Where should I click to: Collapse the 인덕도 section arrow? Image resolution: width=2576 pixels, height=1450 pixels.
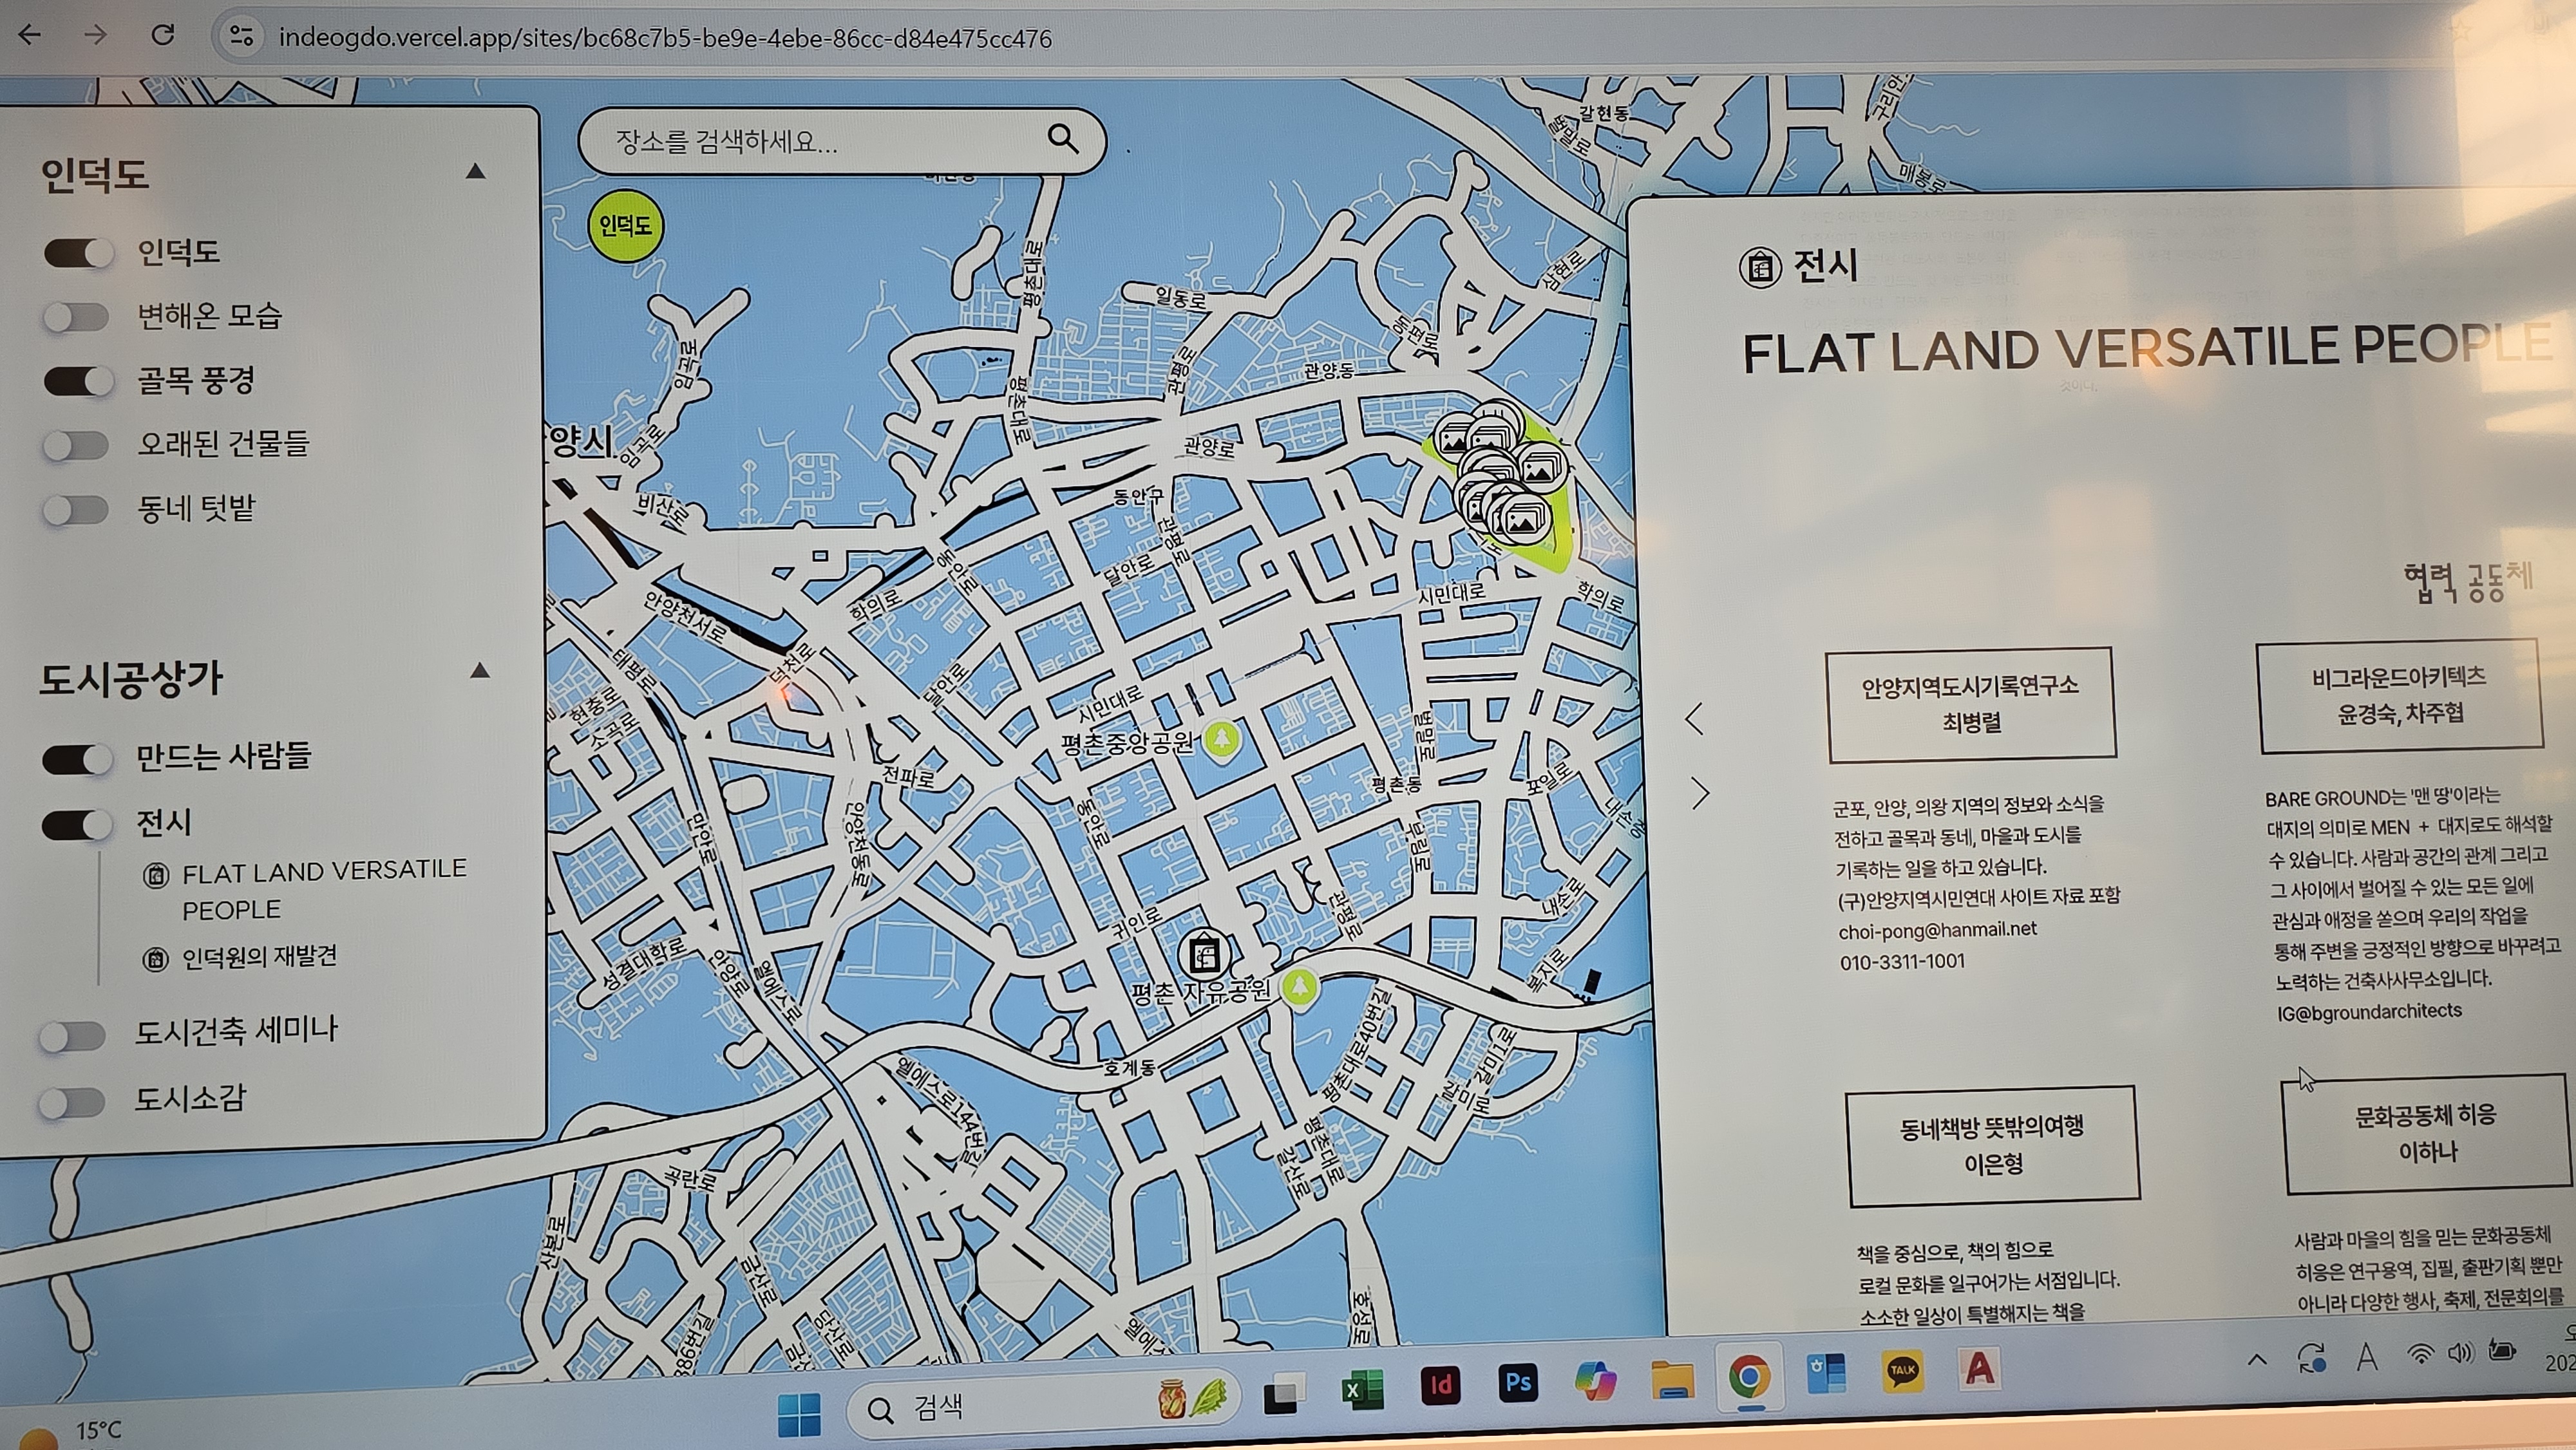coord(476,172)
